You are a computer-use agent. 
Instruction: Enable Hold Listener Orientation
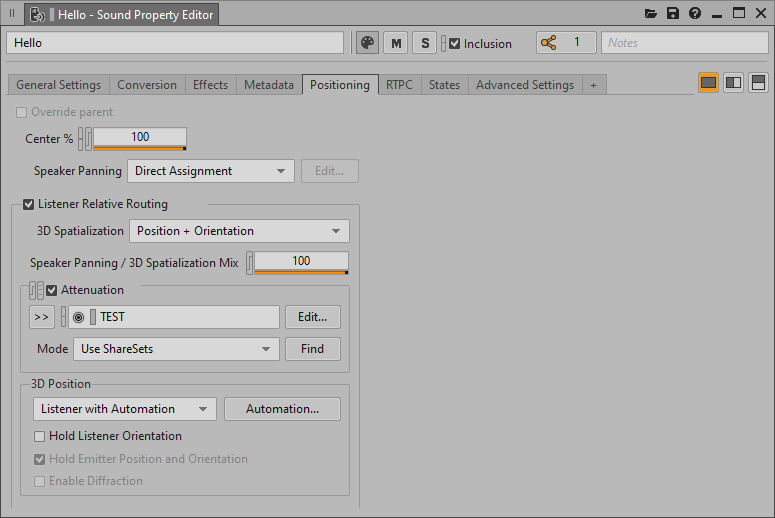[x=40, y=436]
